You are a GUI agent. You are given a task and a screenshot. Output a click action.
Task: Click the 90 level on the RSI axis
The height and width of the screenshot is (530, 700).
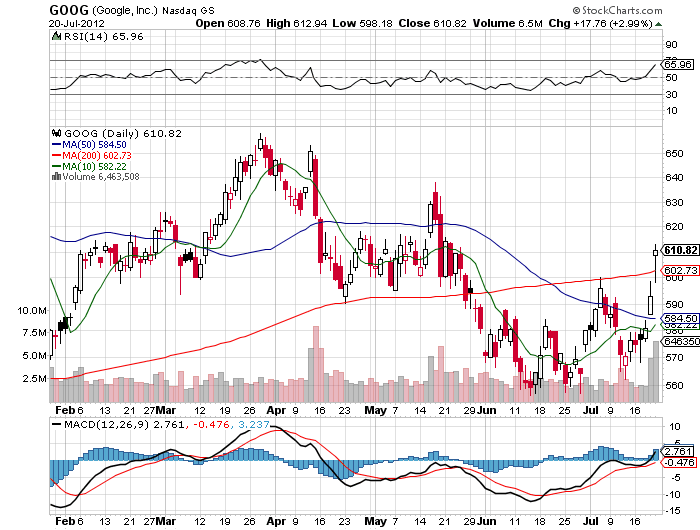(671, 44)
